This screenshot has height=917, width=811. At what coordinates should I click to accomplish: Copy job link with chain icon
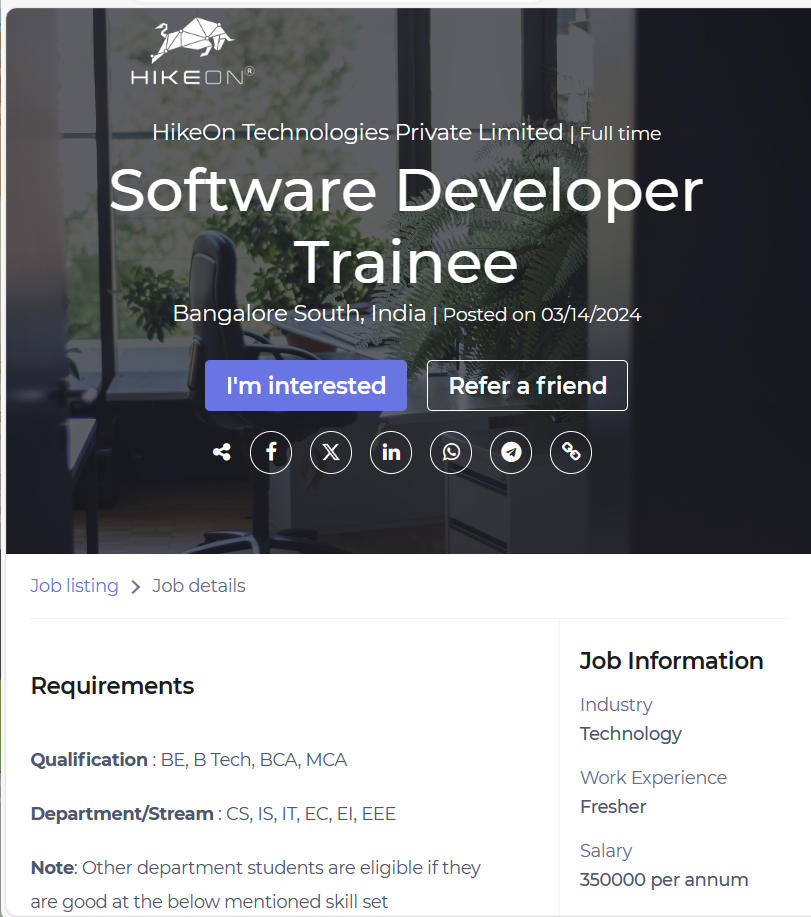click(x=571, y=452)
